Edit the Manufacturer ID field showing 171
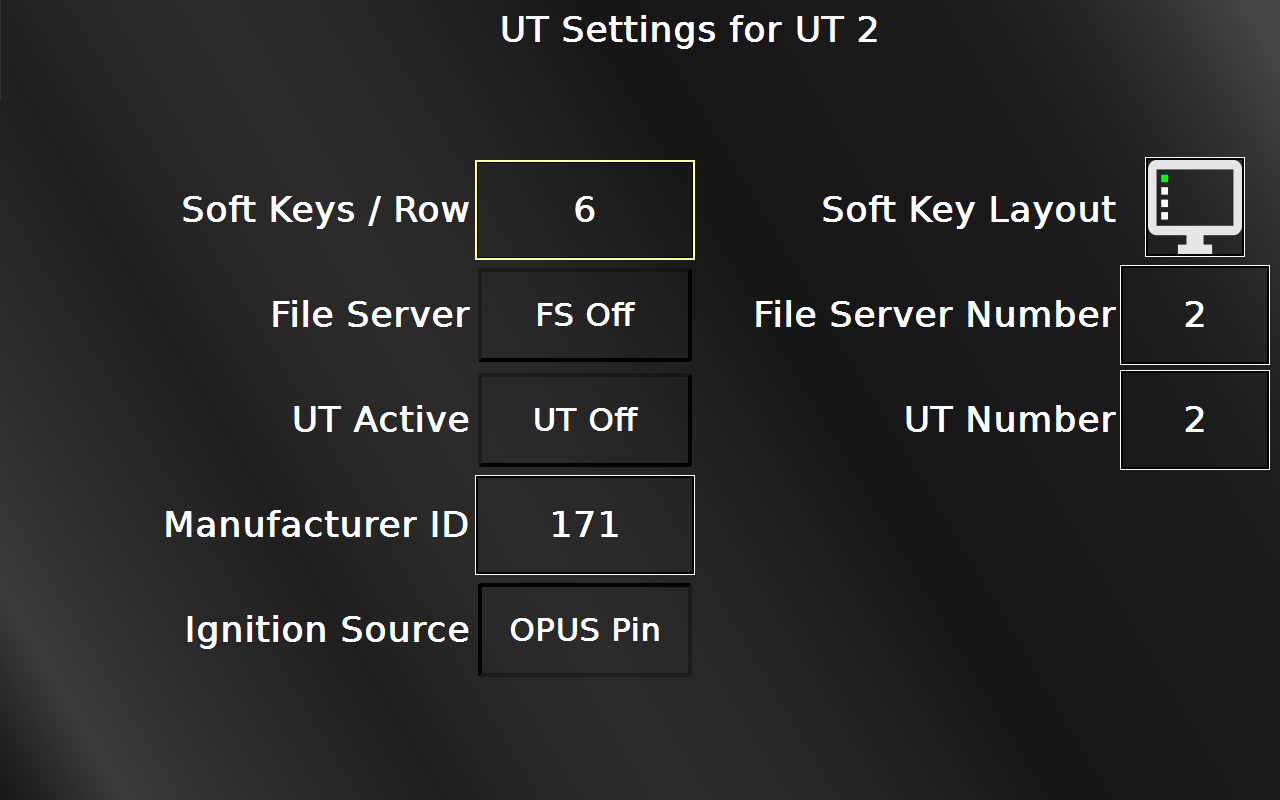This screenshot has width=1280, height=800. 584,524
